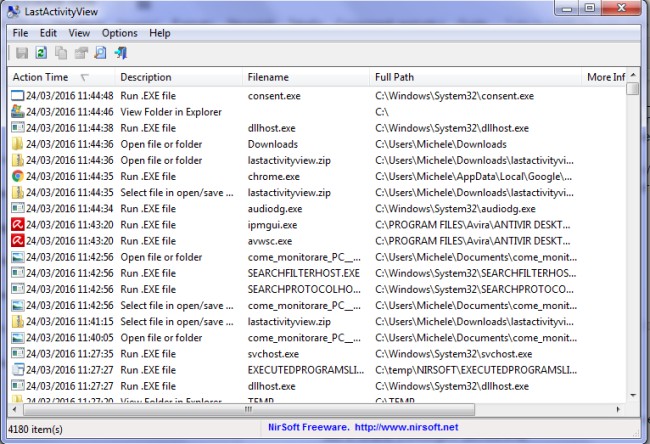Click the 4180 item(s) status bar text
The image size is (650, 444).
pyautogui.click(x=35, y=429)
